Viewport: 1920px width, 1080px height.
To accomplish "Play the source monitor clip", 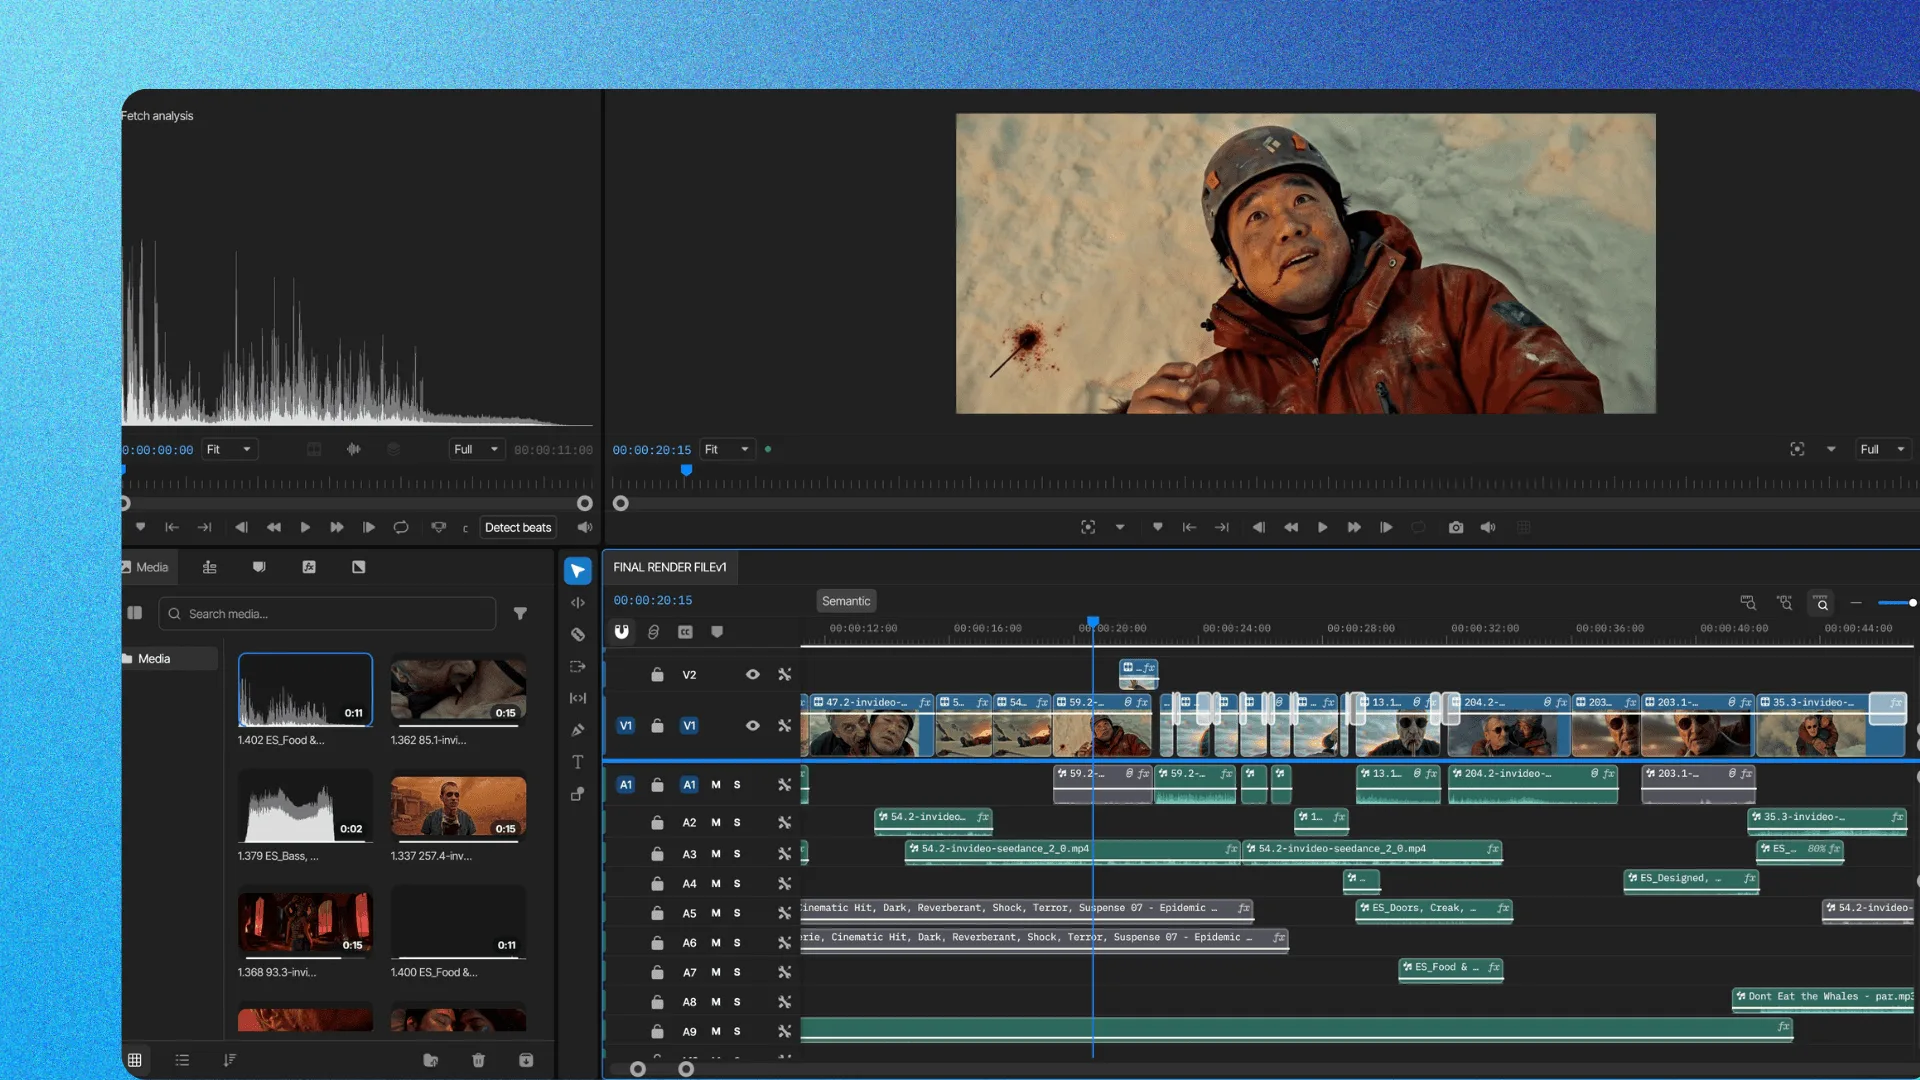I will 305,528.
